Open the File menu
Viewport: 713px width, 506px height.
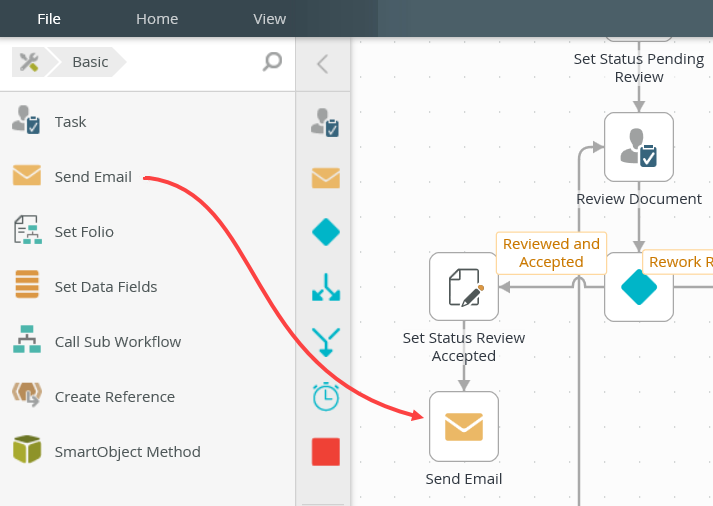(49, 18)
